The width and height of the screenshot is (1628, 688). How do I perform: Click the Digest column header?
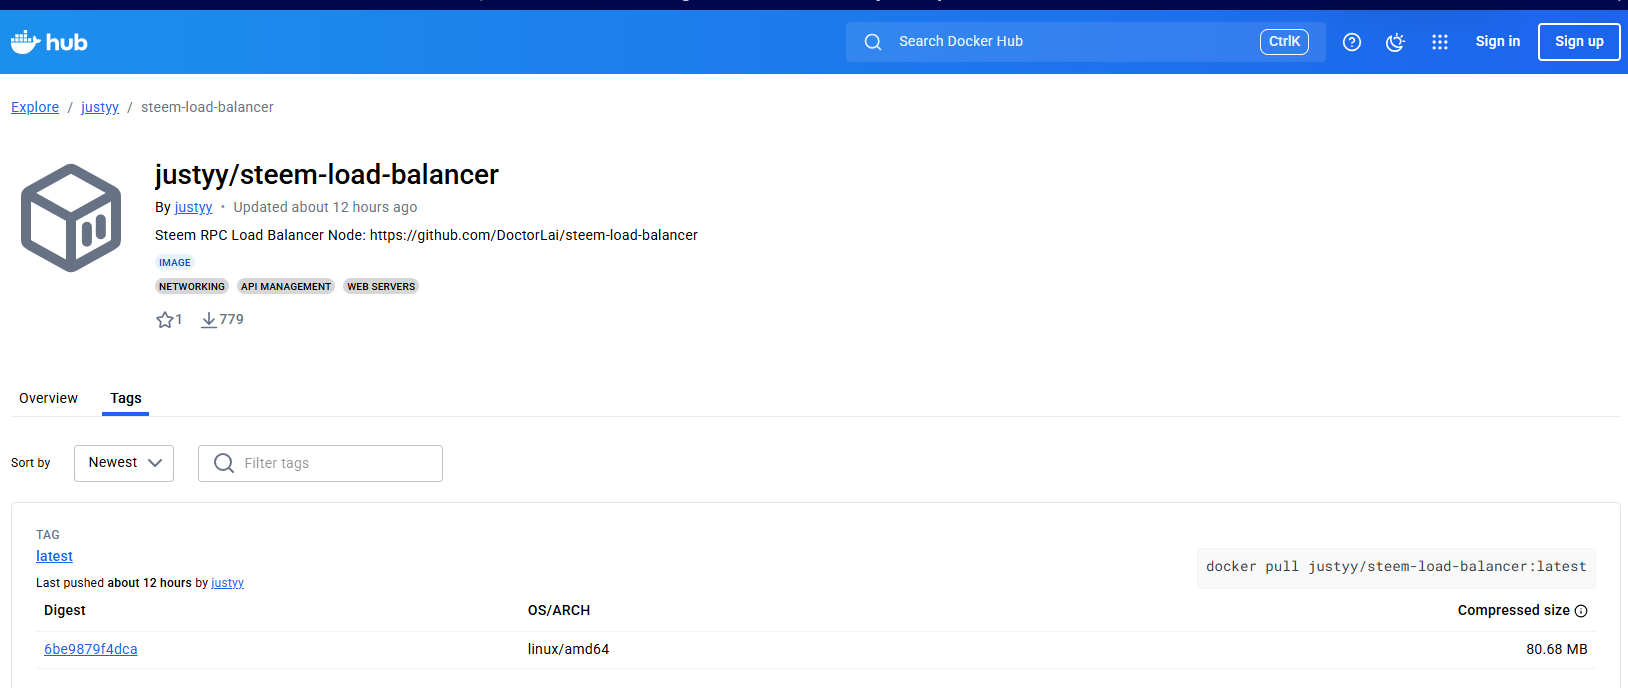(x=65, y=610)
